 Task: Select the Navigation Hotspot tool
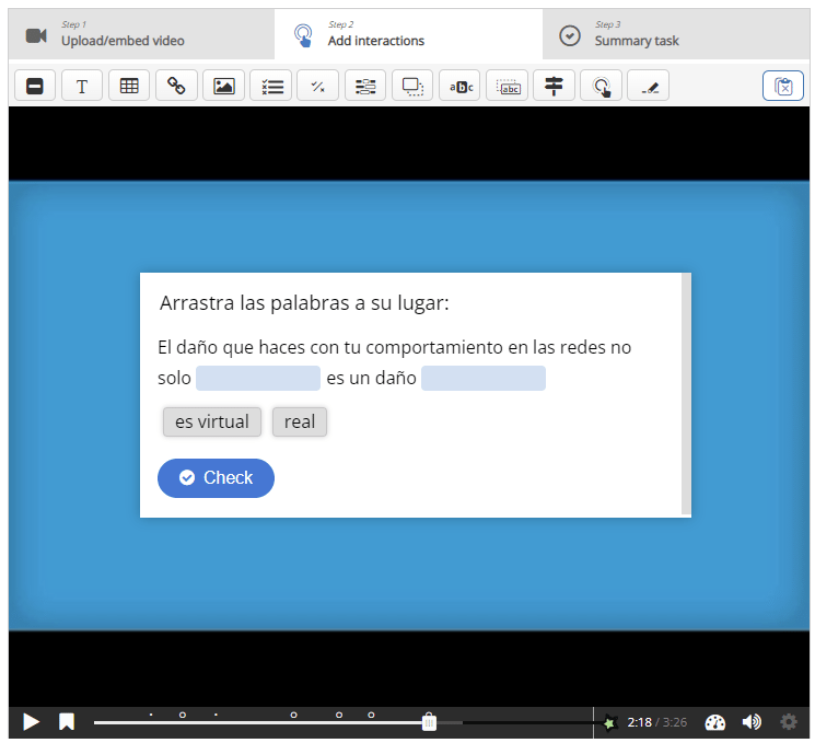601,85
